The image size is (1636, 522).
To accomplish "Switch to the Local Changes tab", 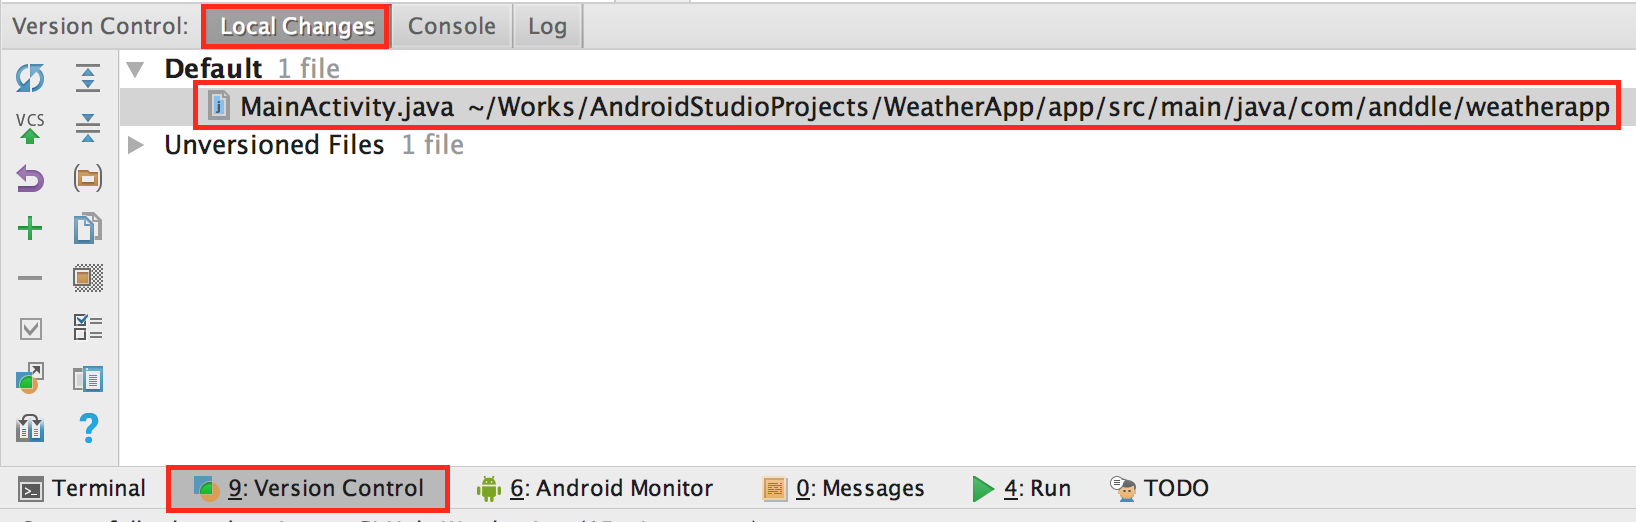I will [x=297, y=26].
